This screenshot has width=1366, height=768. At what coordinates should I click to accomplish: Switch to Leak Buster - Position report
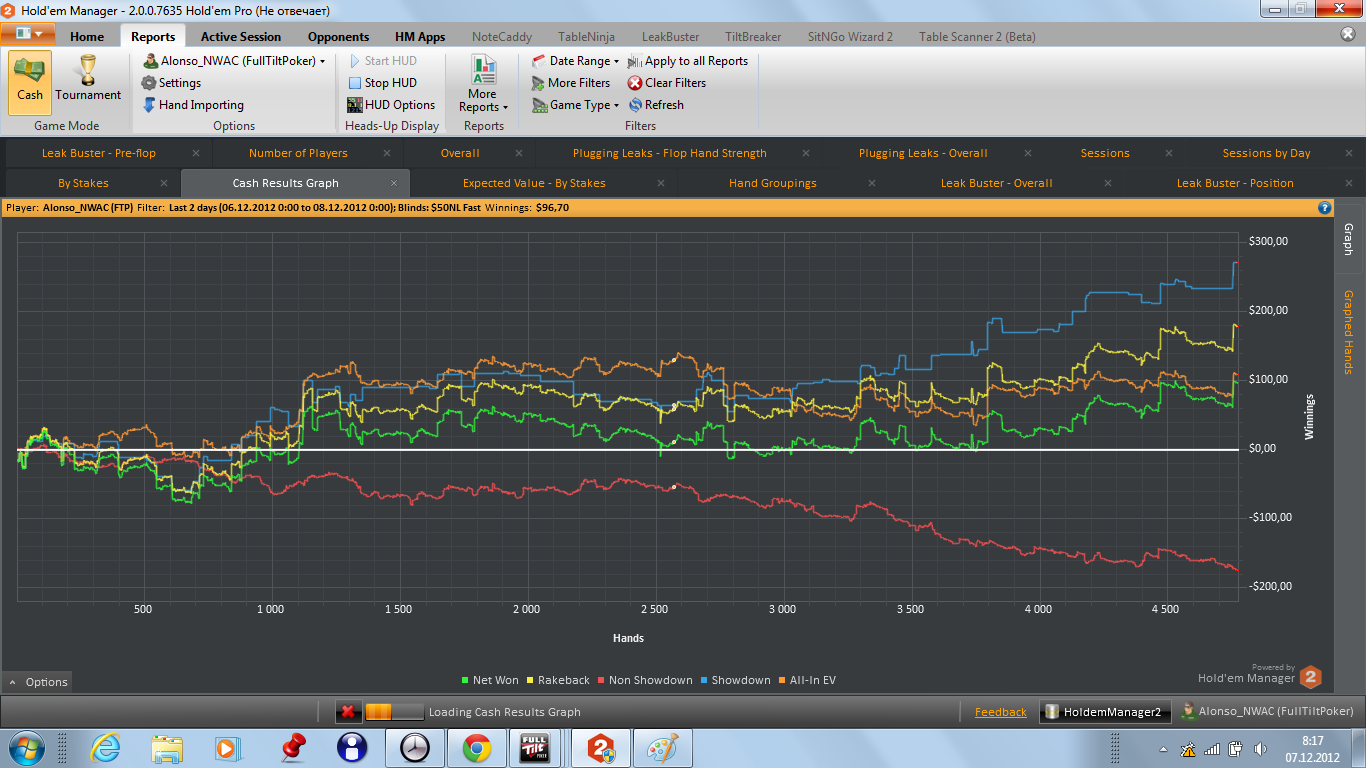point(1235,183)
